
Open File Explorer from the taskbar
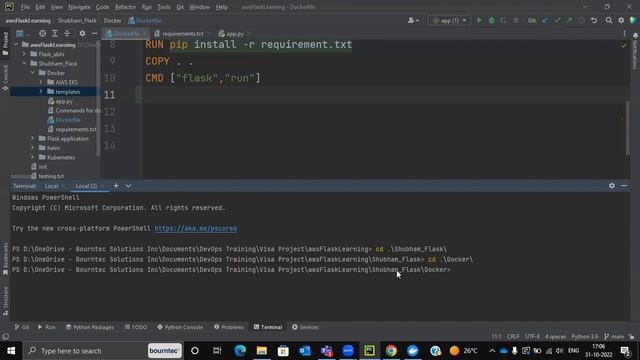[x=262, y=351]
